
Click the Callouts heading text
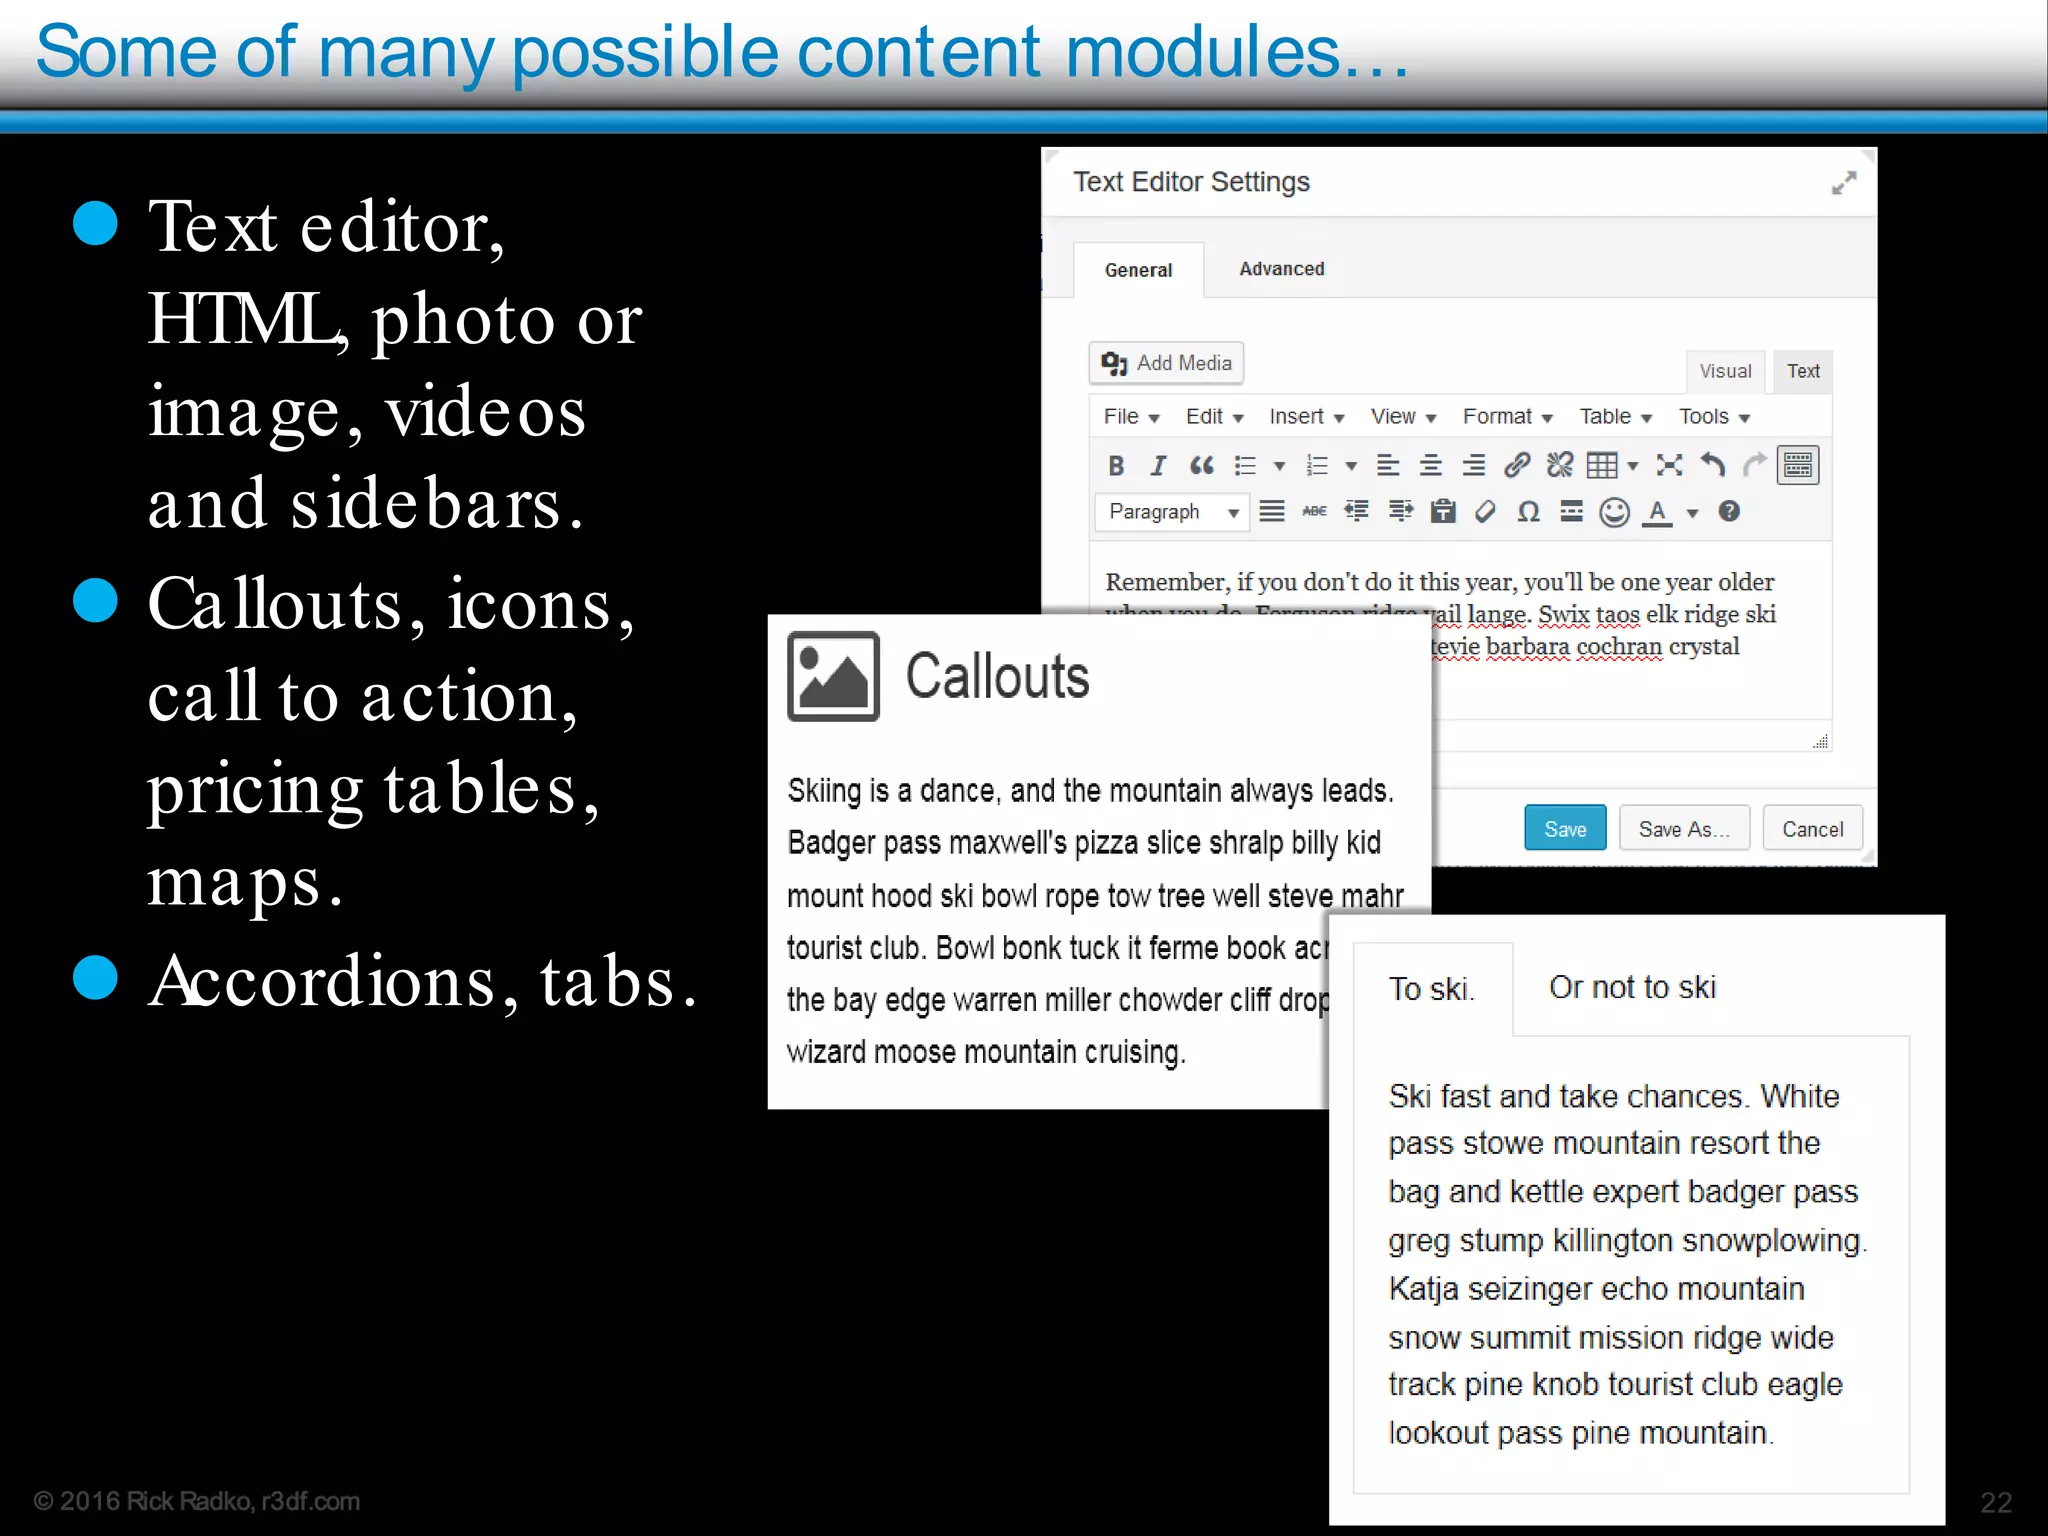coord(997,677)
